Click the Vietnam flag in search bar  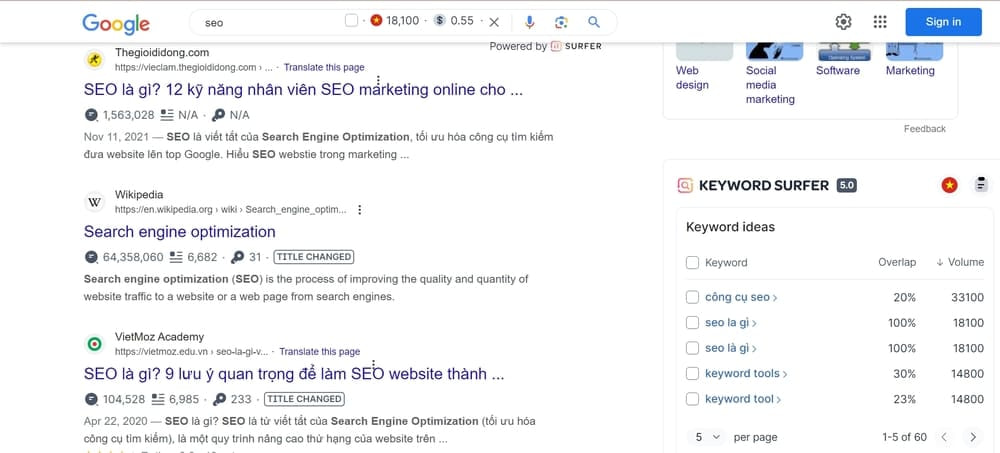[376, 20]
